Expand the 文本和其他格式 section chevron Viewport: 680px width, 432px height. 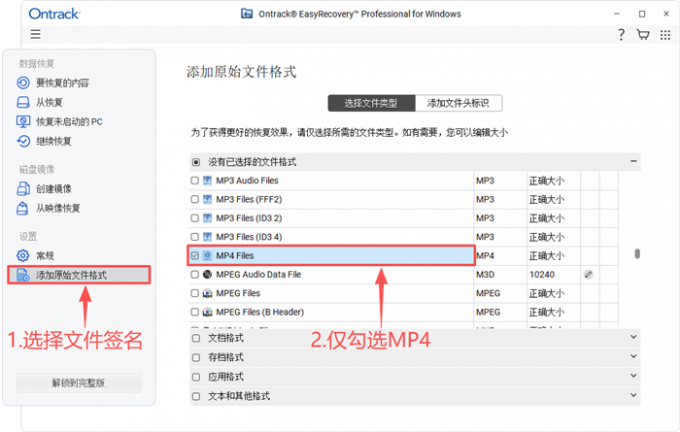(x=633, y=395)
